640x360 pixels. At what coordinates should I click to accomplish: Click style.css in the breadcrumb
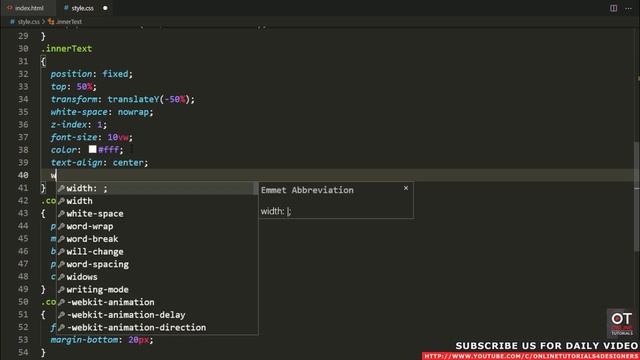click(x=28, y=22)
